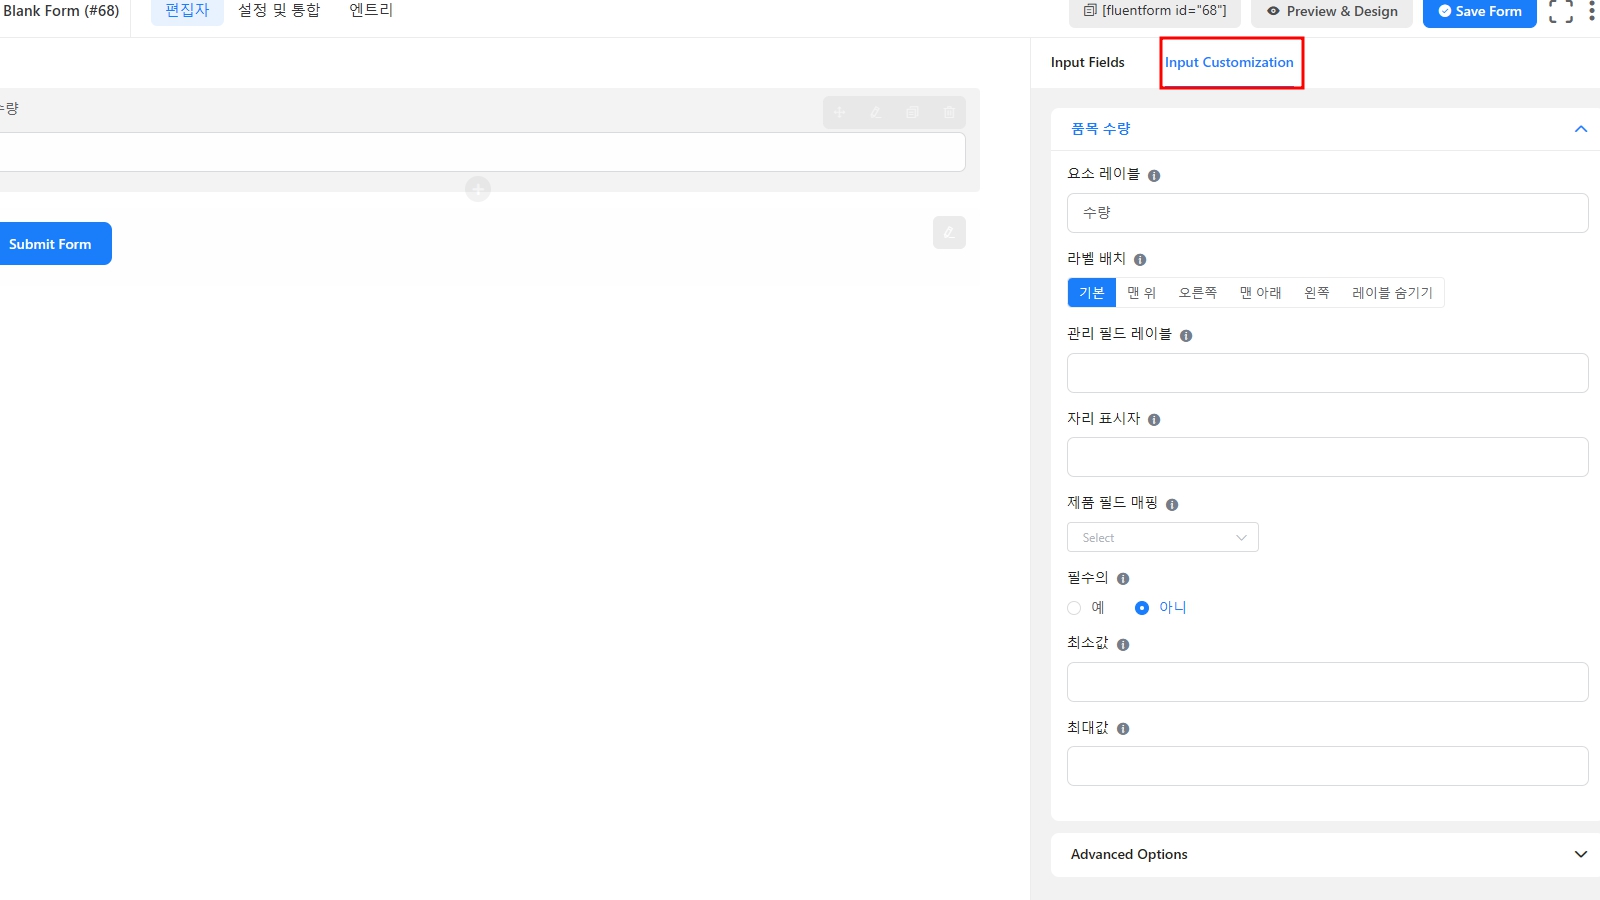Set label placement to 맨 아래
Viewport: 1600px width, 900px height.
[1260, 292]
